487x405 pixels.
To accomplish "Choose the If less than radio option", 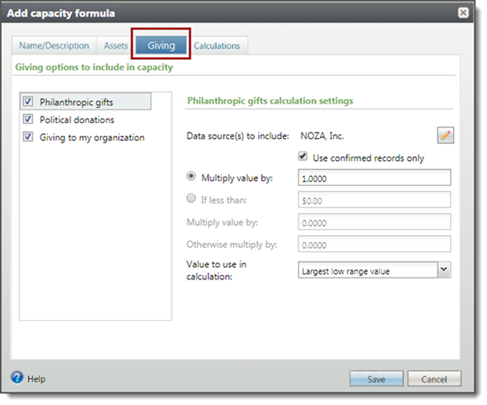I will [191, 198].
